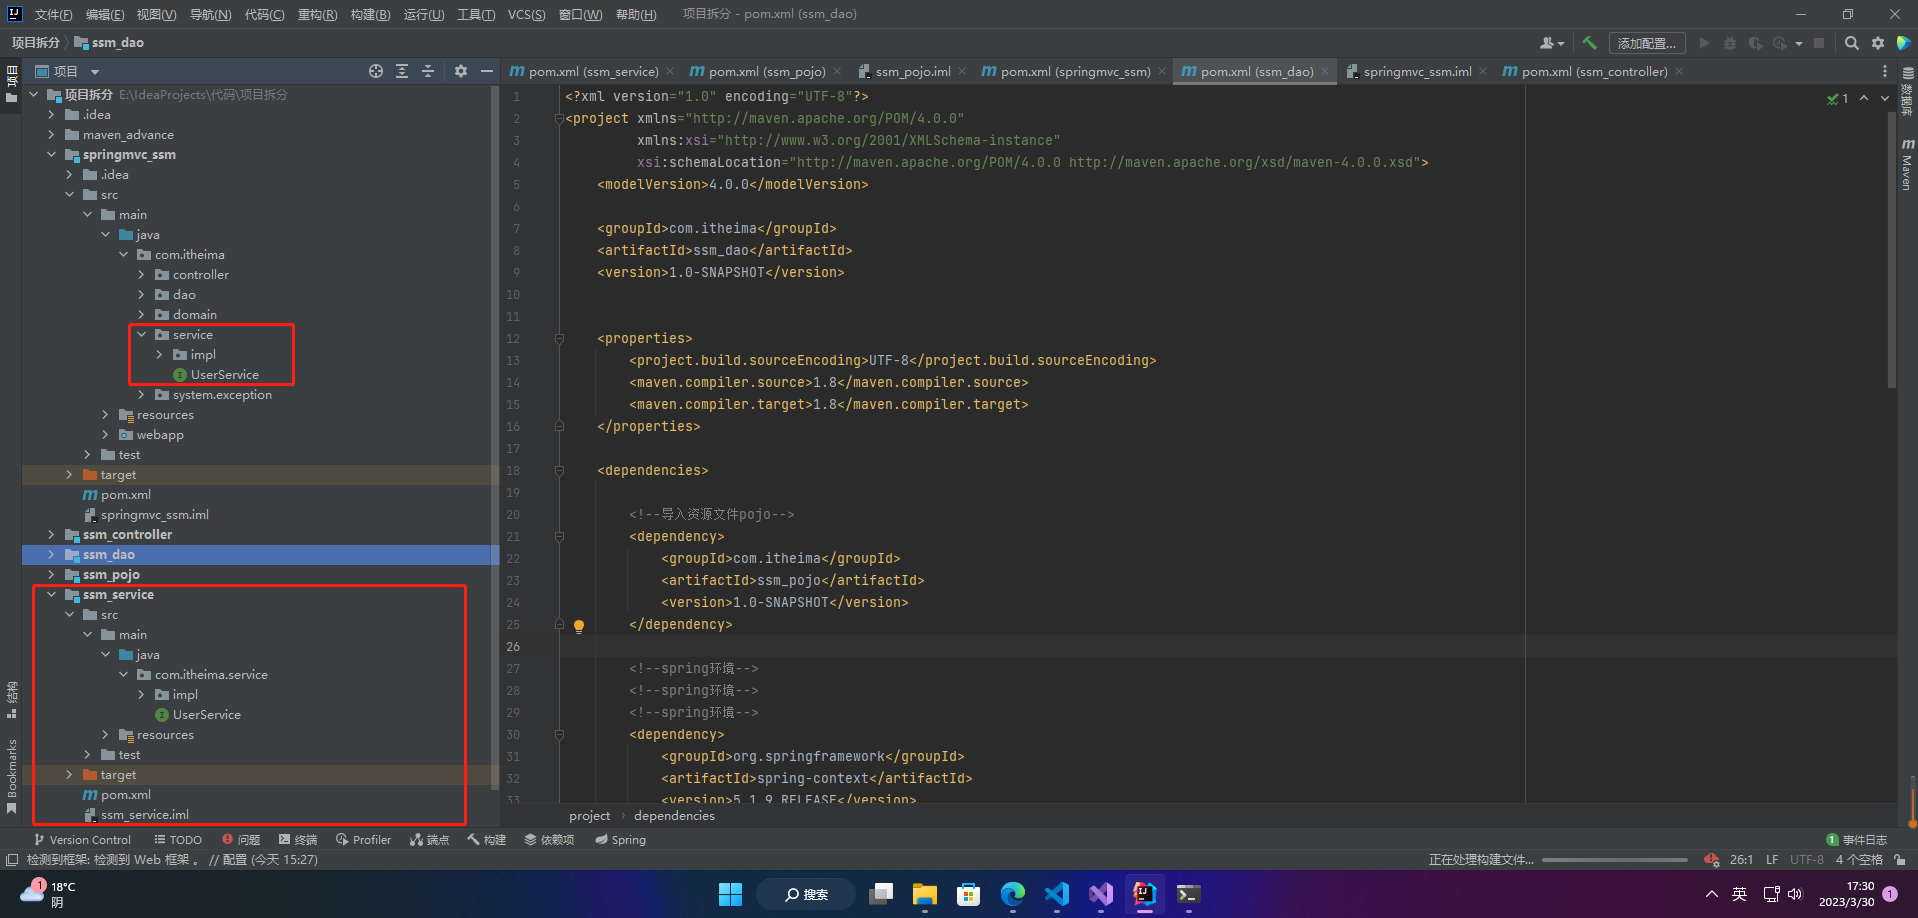
Task: Click Collapse All in project panel
Action: tap(428, 71)
